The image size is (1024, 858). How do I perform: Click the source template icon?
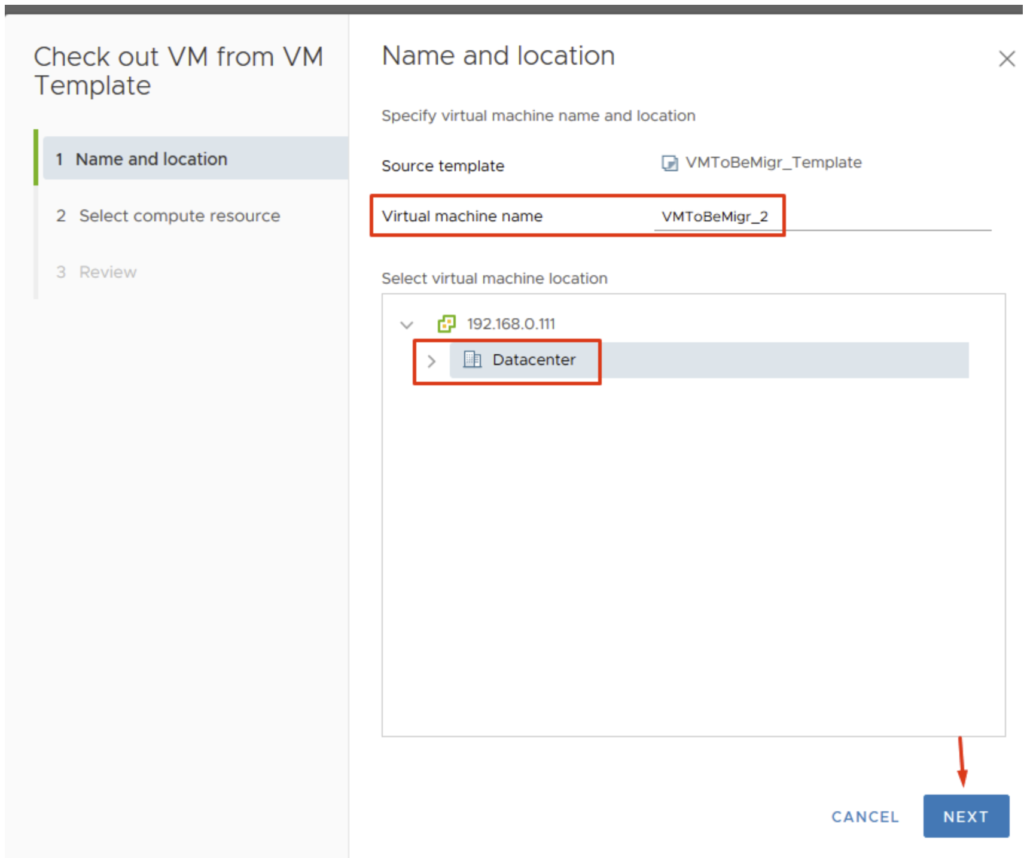click(669, 163)
